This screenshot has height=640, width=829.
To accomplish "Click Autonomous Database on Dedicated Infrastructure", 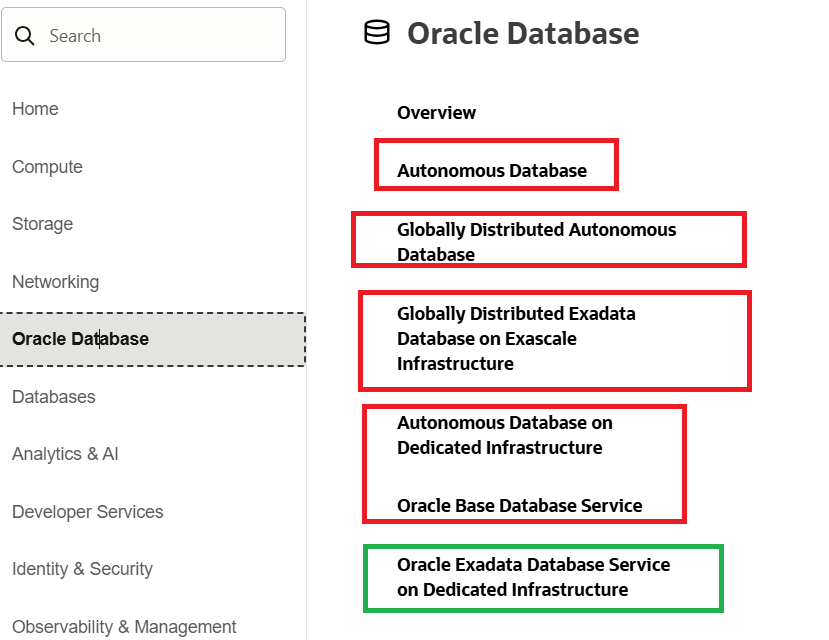I will coord(505,435).
